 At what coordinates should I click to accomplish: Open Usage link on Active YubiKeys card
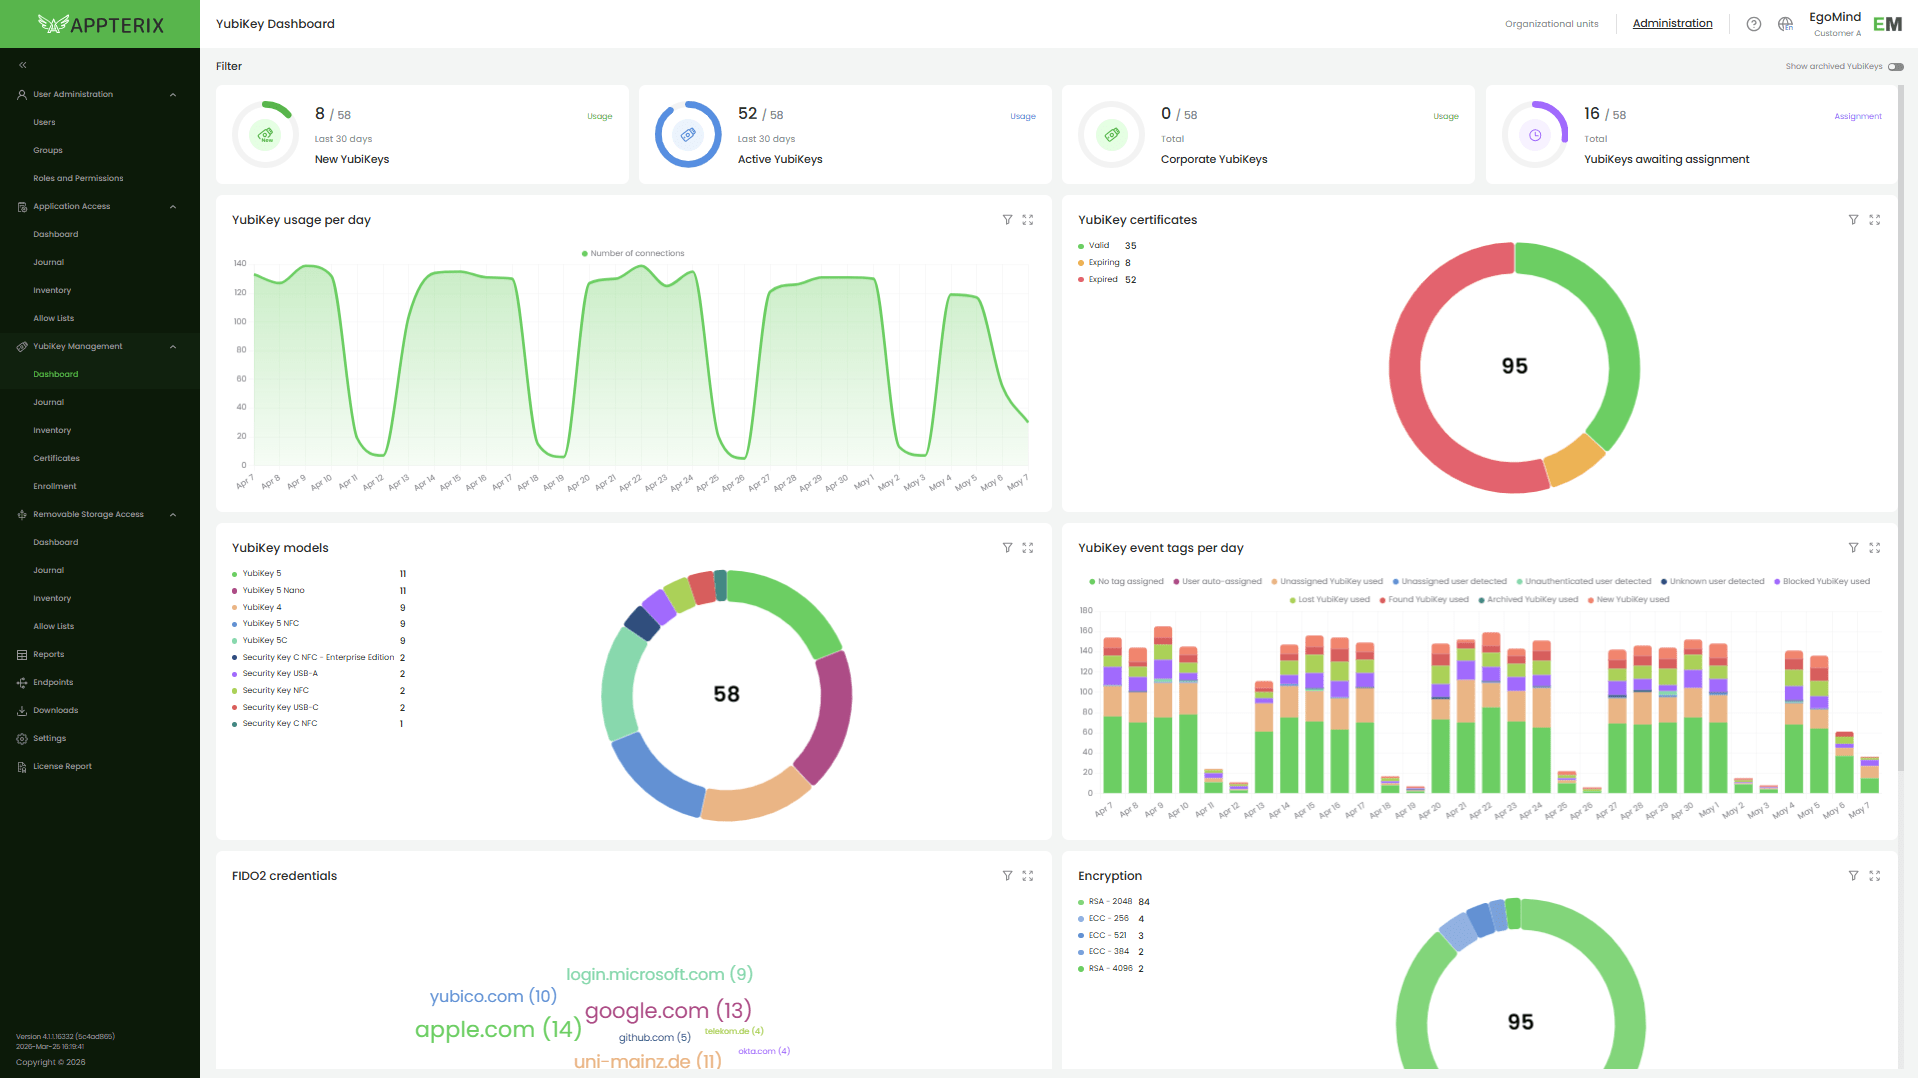pos(1023,117)
